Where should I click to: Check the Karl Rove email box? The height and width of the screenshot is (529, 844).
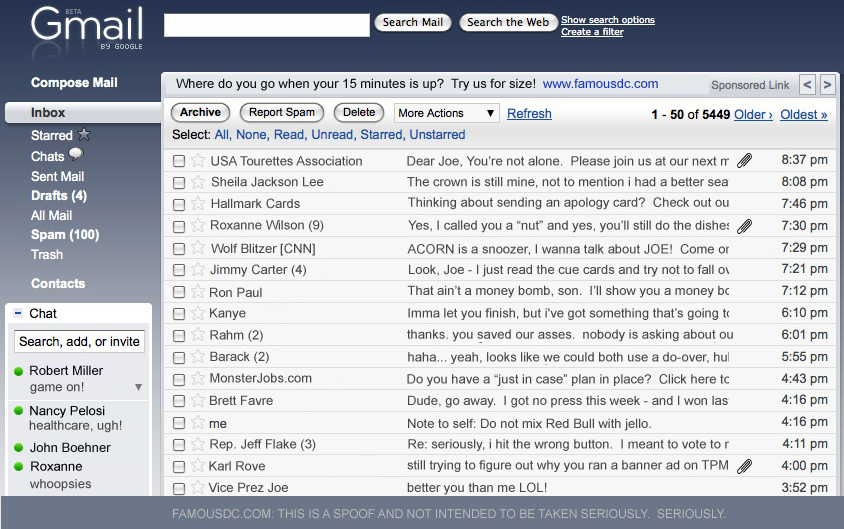click(x=179, y=467)
